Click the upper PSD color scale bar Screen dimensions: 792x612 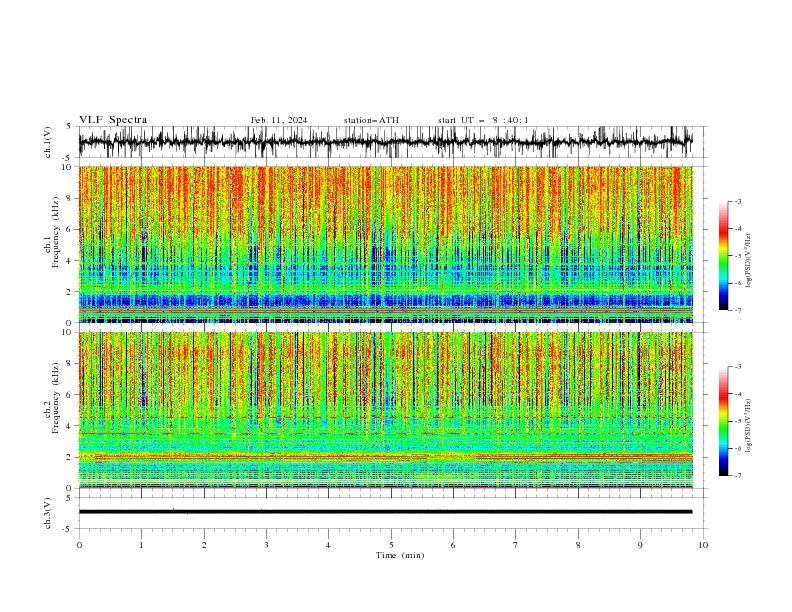point(723,256)
